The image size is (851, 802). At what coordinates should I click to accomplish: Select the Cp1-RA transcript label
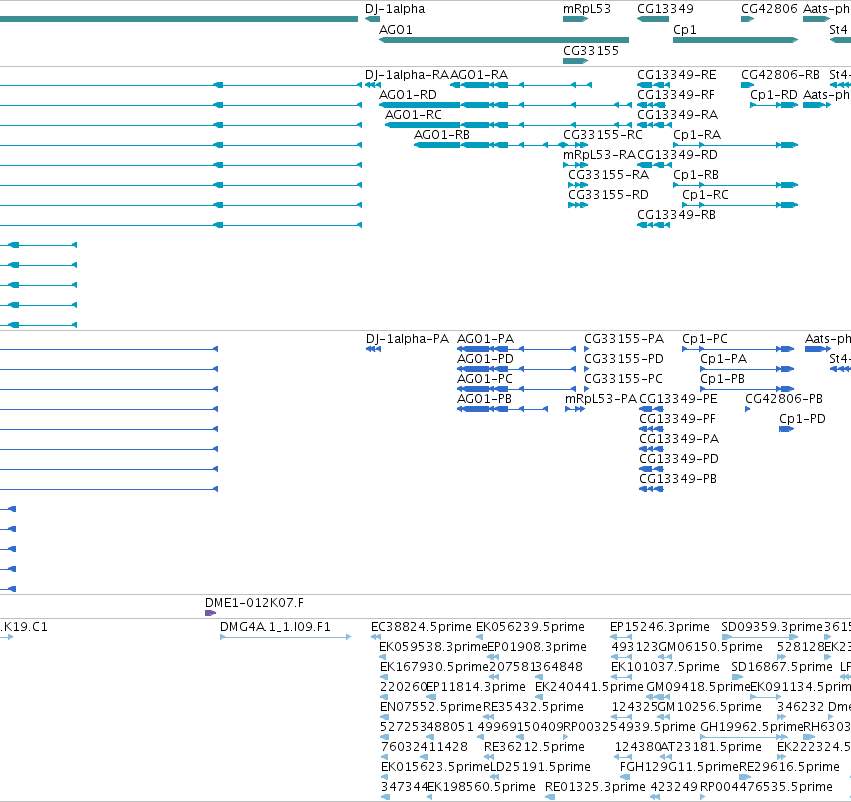tap(697, 135)
